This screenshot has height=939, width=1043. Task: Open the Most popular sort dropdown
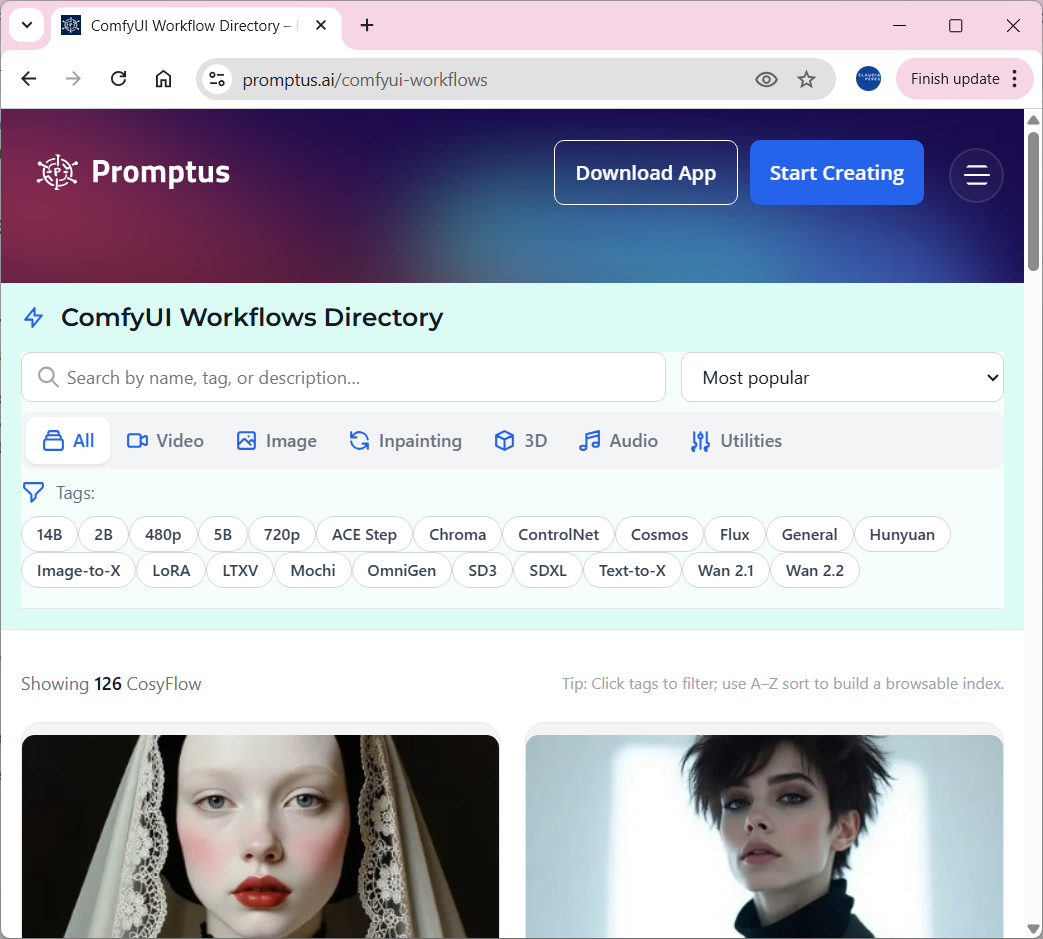click(841, 377)
